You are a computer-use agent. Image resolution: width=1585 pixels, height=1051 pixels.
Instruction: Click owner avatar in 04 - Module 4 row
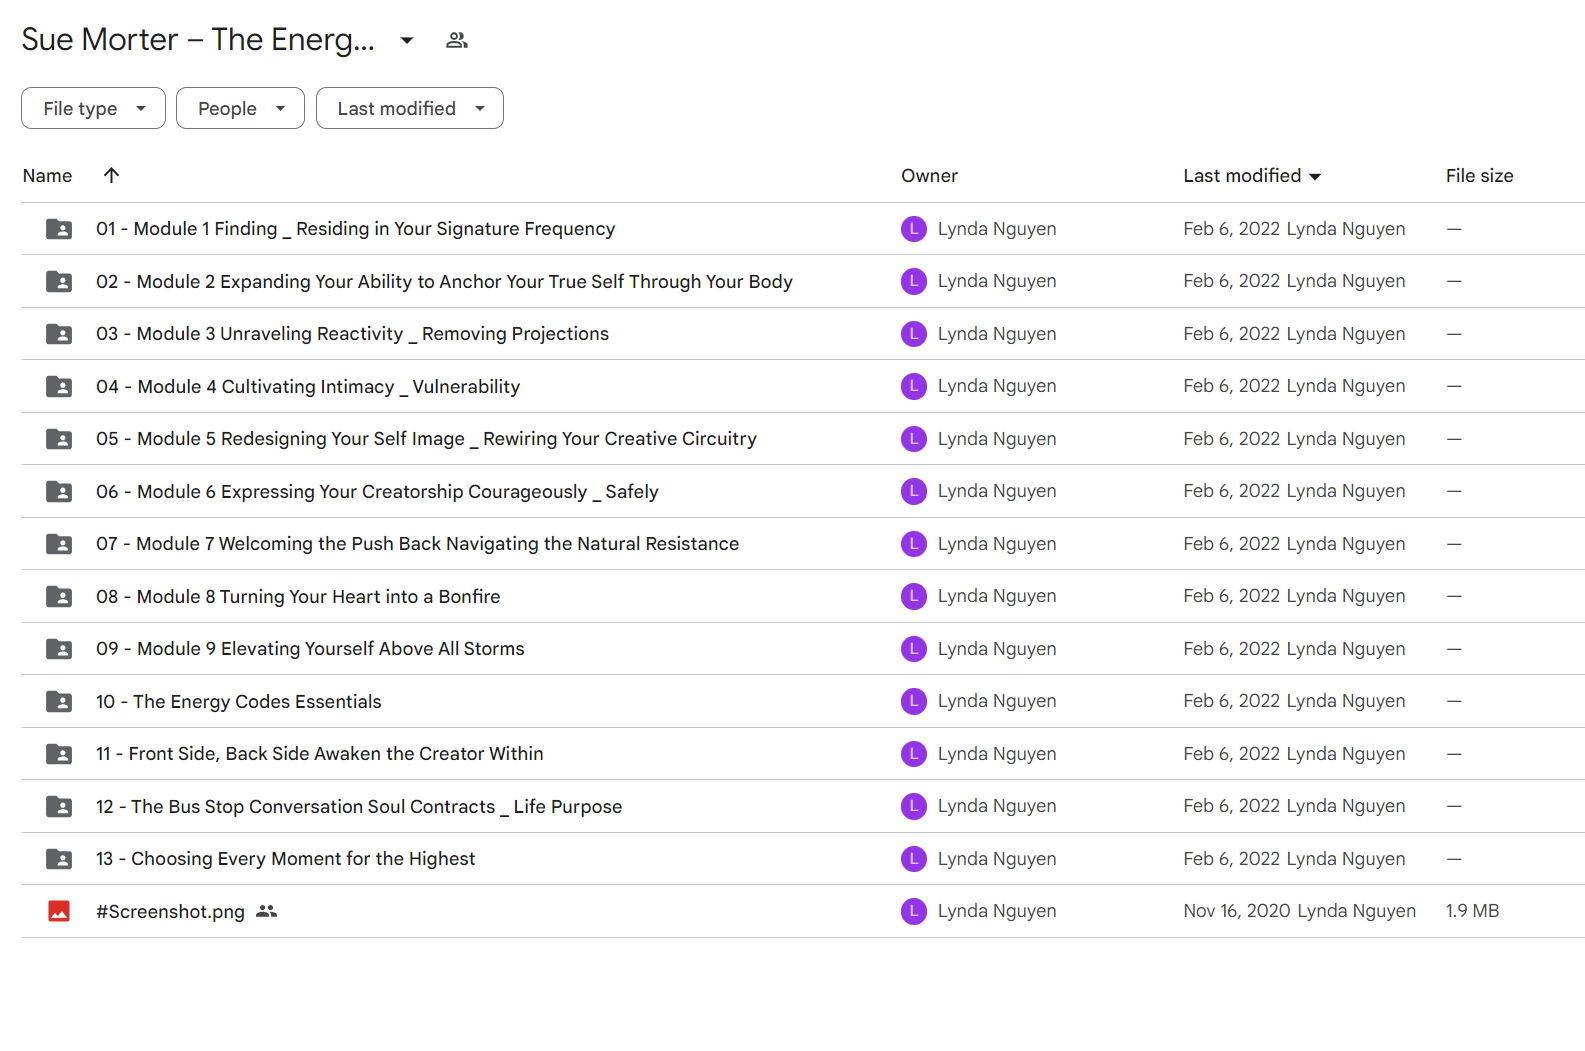914,386
